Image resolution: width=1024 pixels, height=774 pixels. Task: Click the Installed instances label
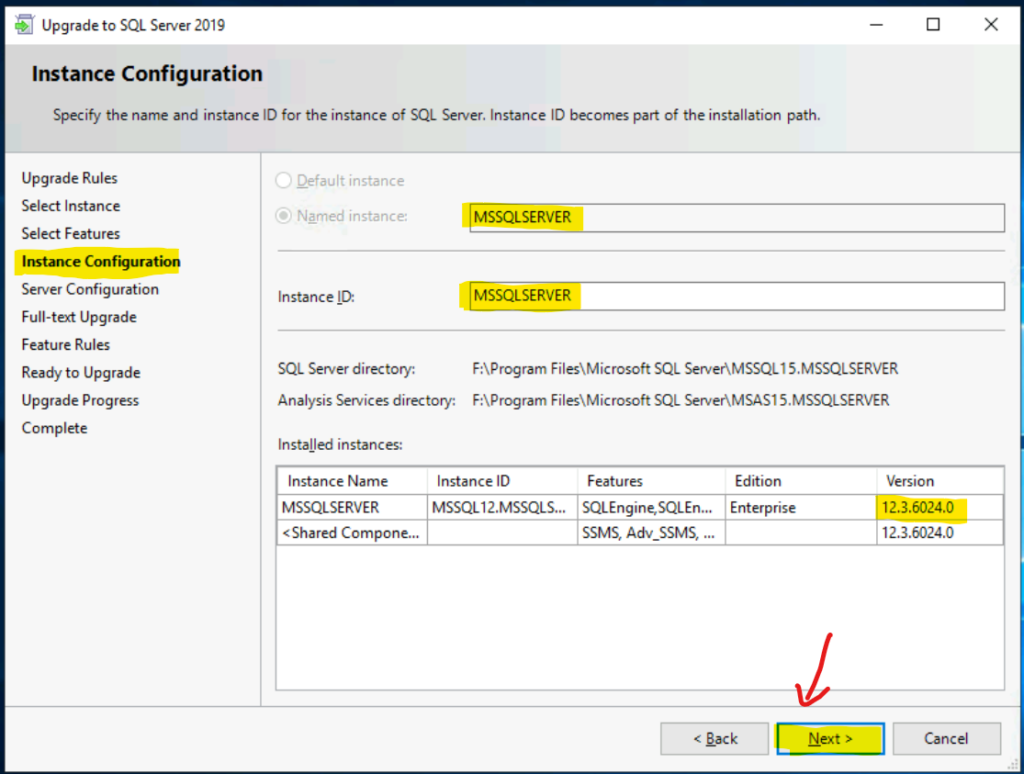coord(340,445)
